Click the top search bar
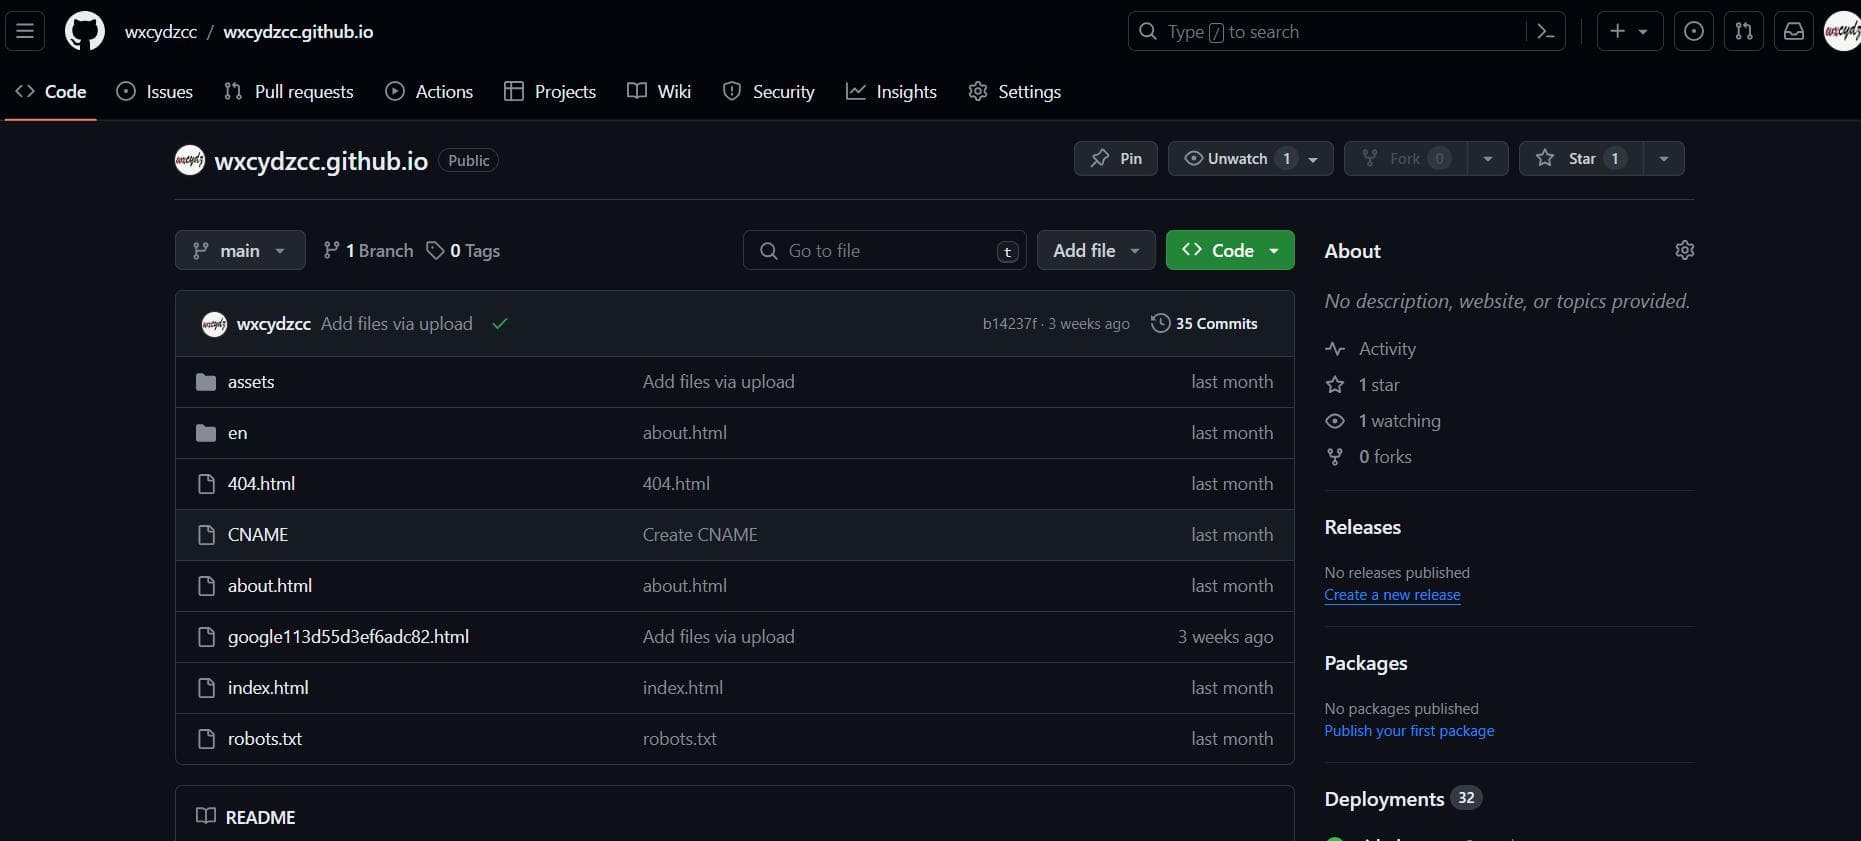1861x841 pixels. [1346, 32]
